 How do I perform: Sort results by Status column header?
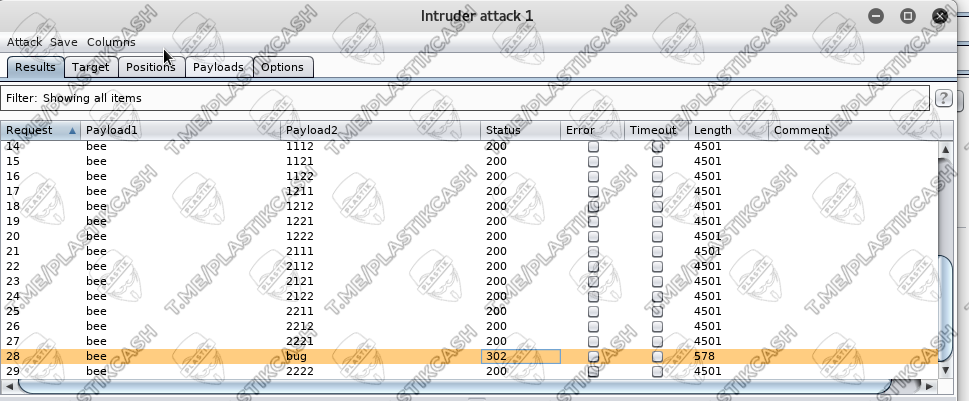518,131
